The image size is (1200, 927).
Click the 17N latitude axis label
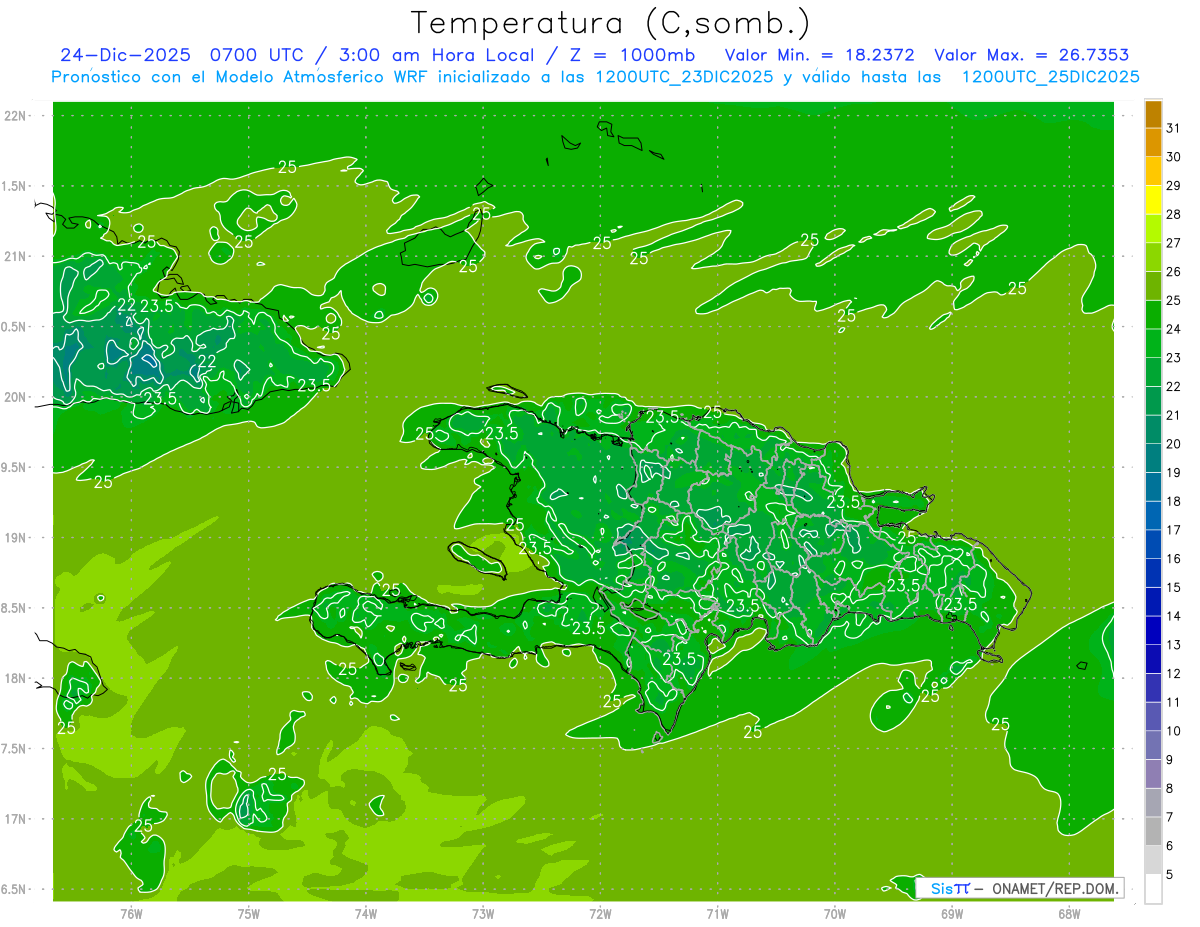(15, 819)
